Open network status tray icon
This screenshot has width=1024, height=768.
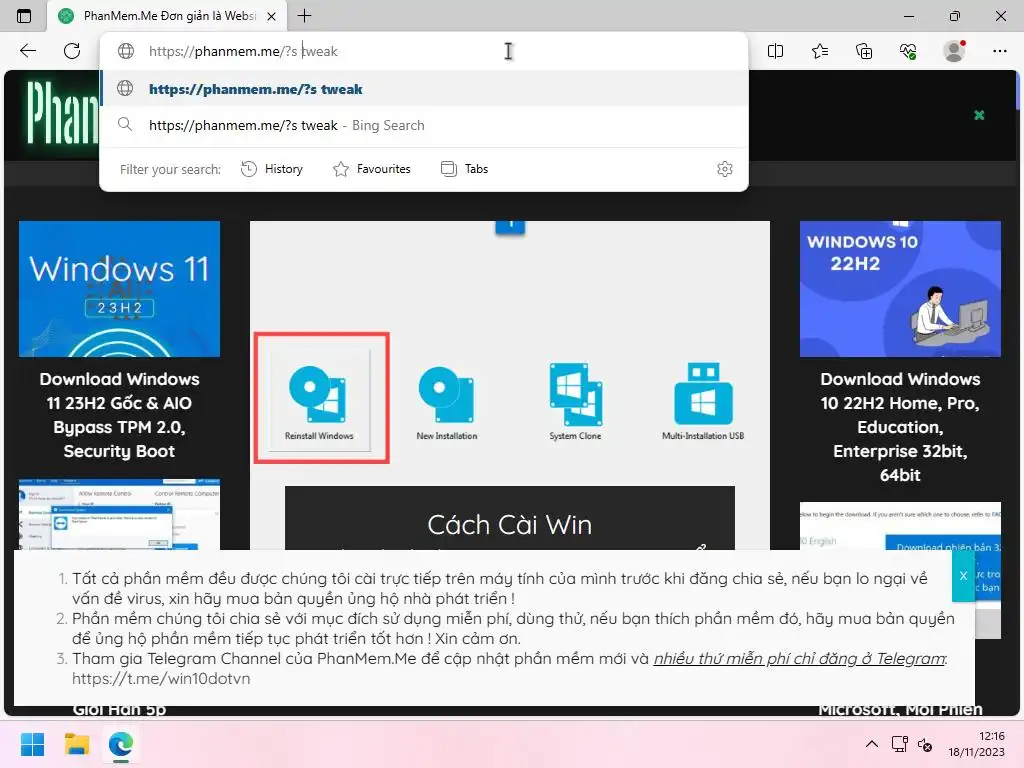click(x=900, y=744)
